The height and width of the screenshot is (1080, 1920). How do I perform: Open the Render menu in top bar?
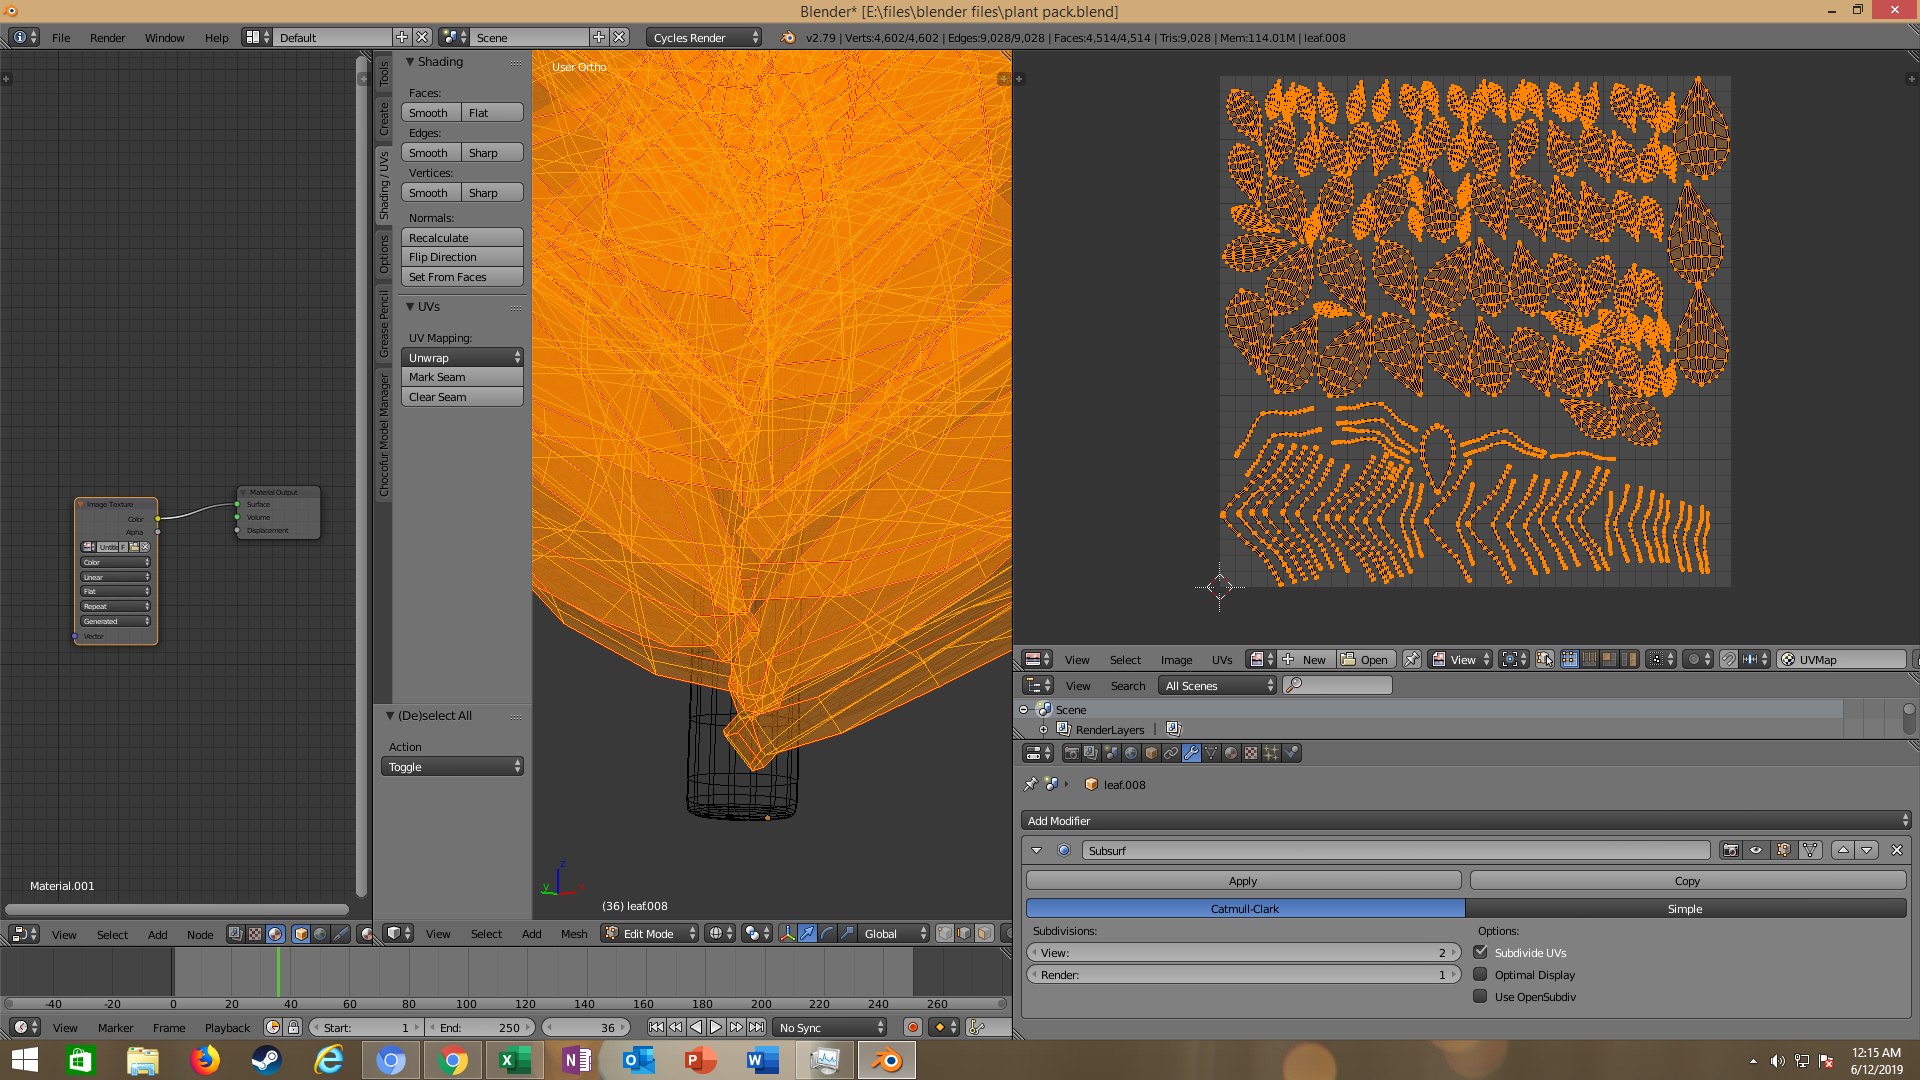[107, 38]
